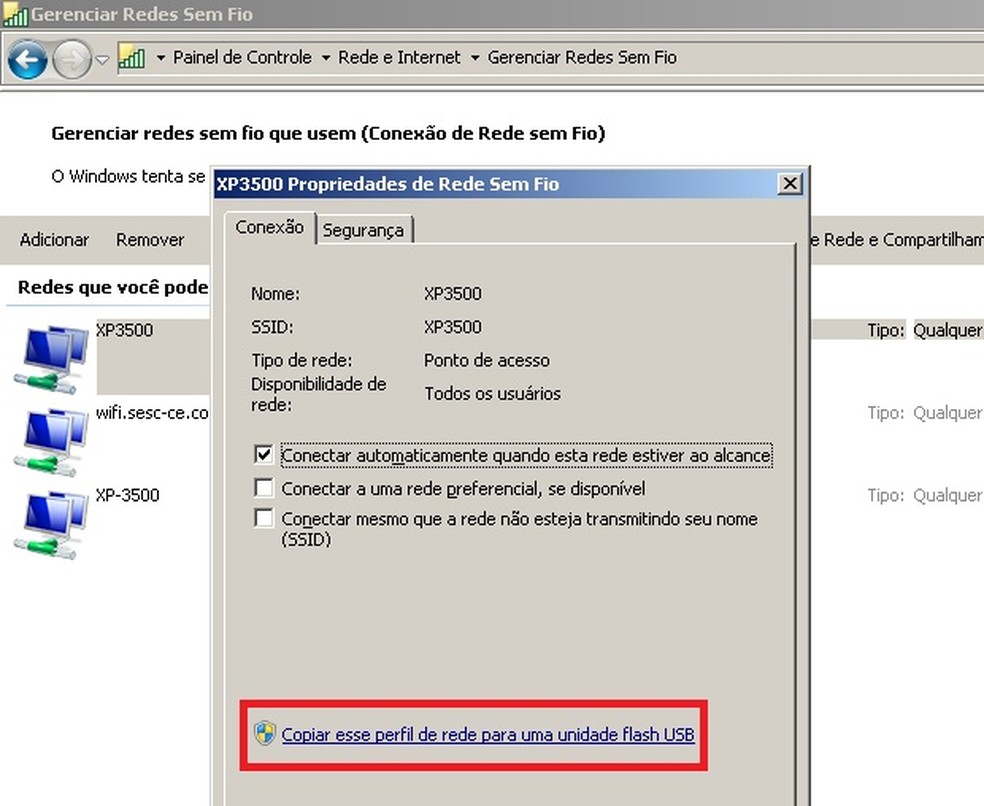Click the signal bars icon on the title bar
984x806 pixels.
(x=16, y=14)
